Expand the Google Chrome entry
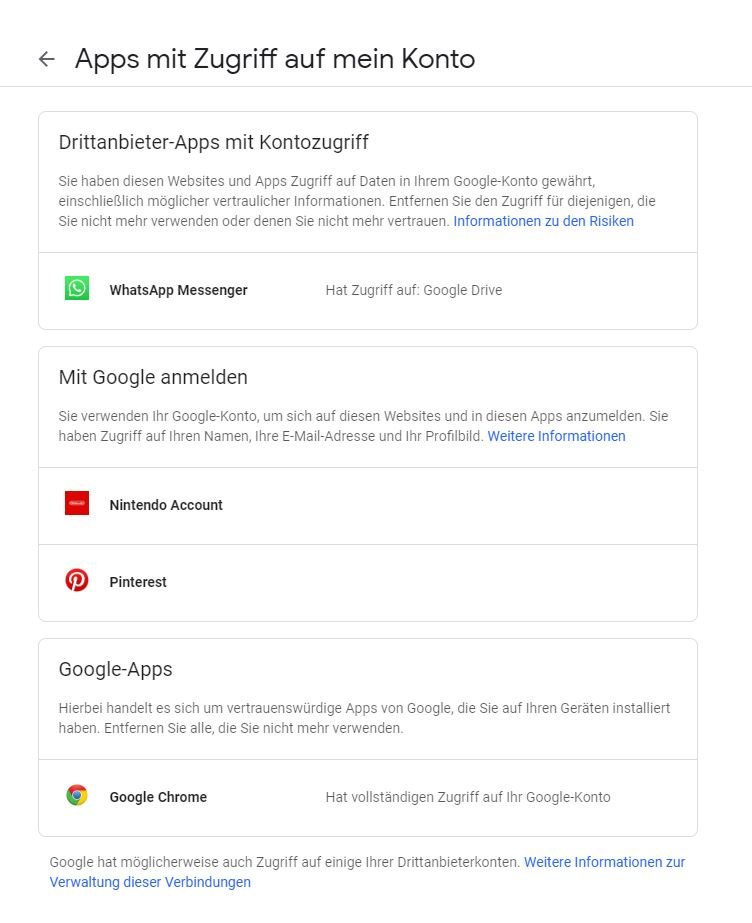 click(158, 797)
